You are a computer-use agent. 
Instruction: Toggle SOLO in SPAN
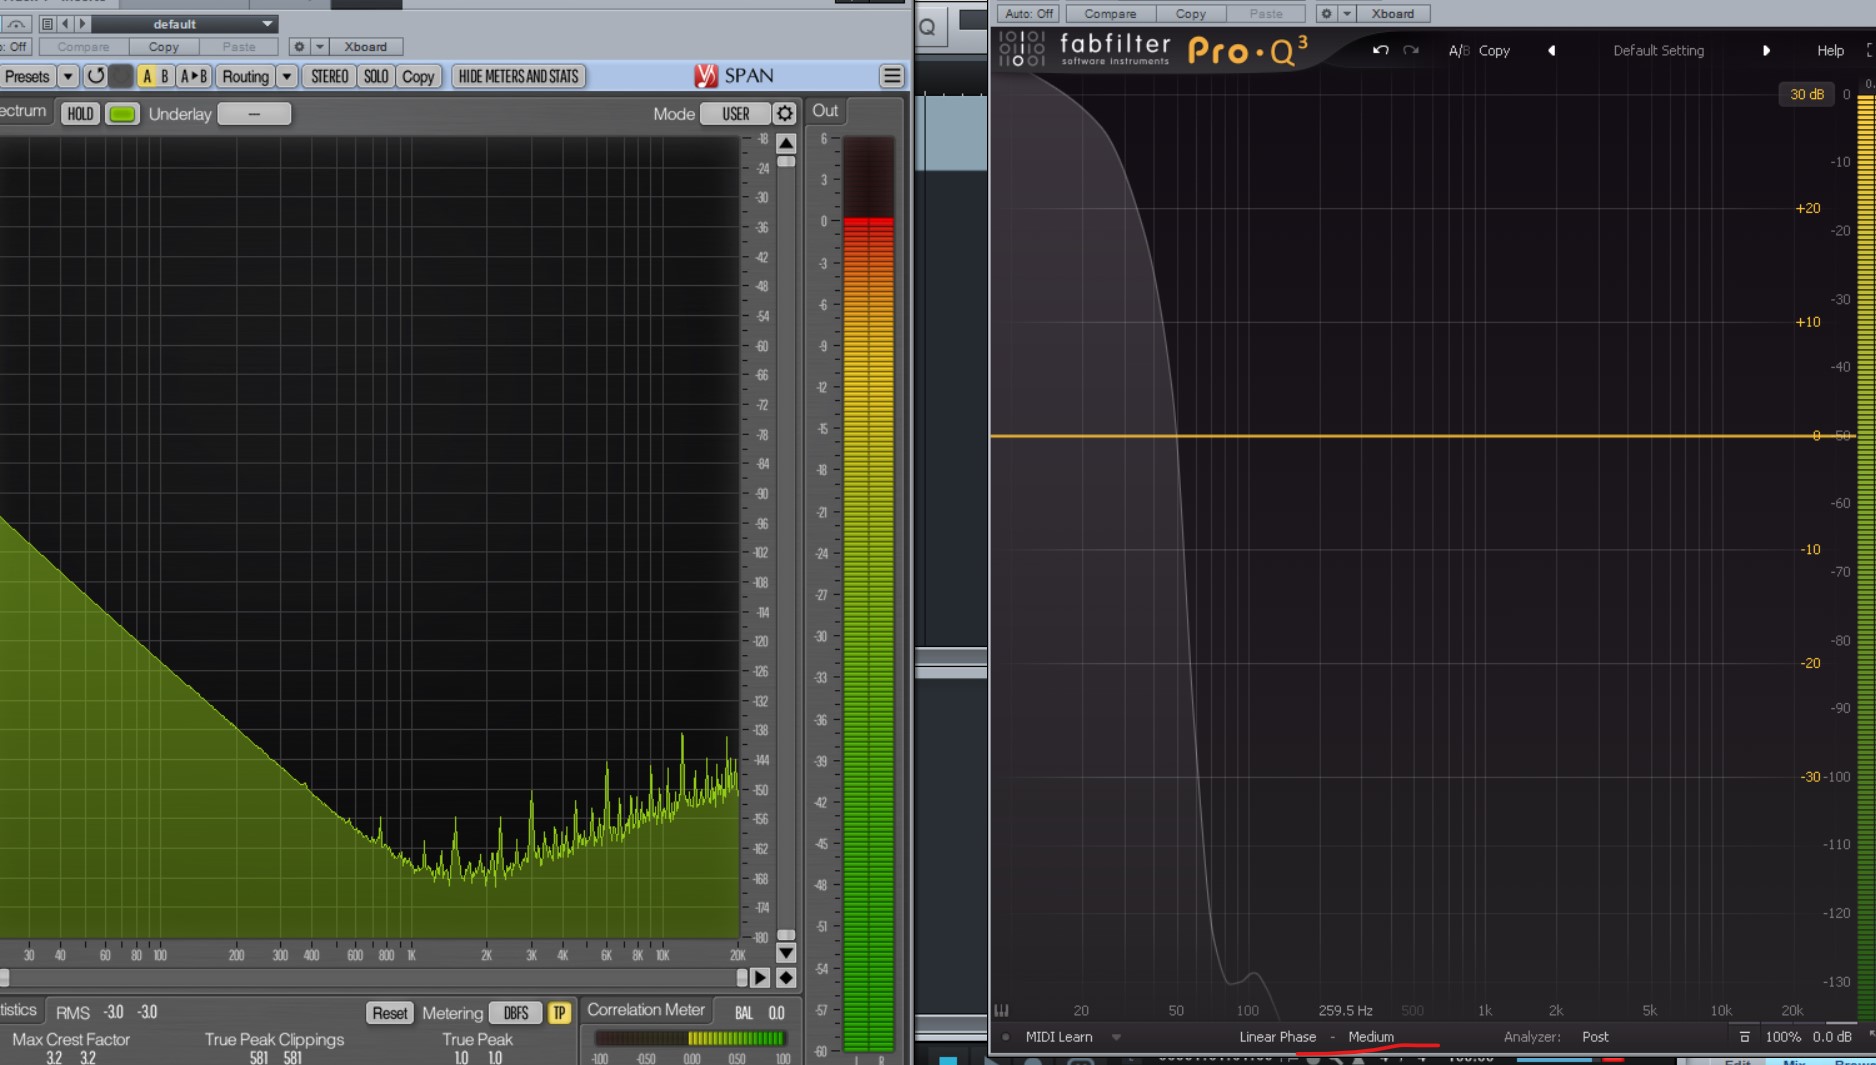point(376,76)
